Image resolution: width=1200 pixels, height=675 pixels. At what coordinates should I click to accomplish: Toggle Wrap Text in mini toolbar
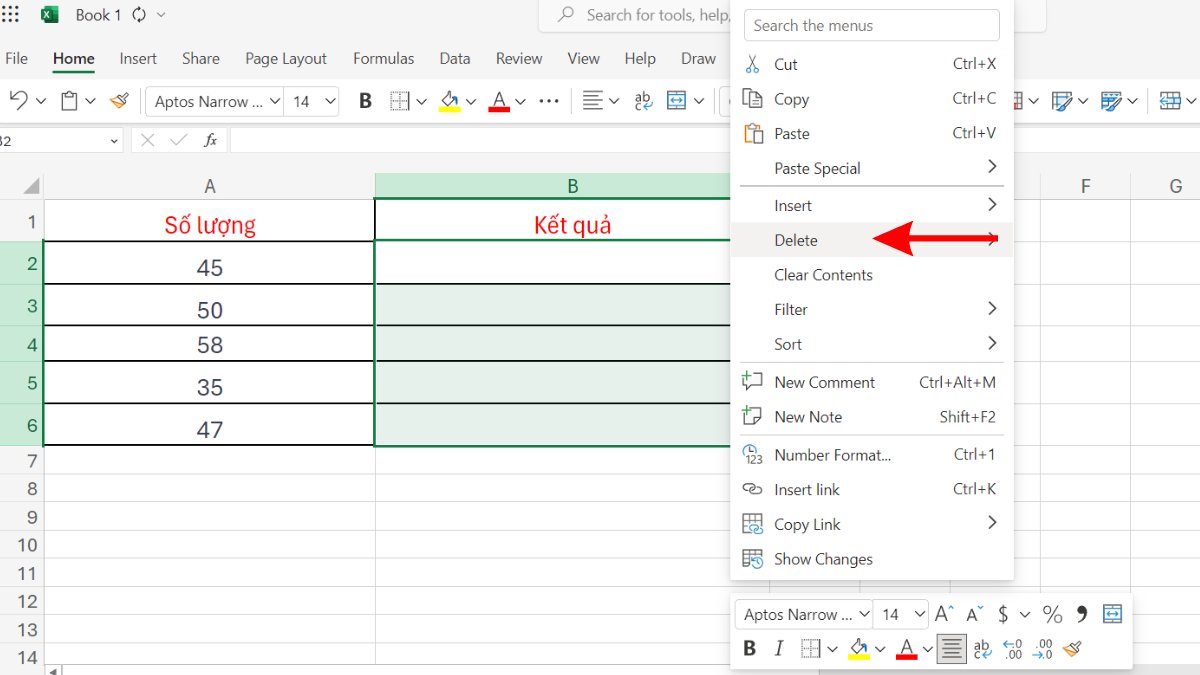coord(982,649)
